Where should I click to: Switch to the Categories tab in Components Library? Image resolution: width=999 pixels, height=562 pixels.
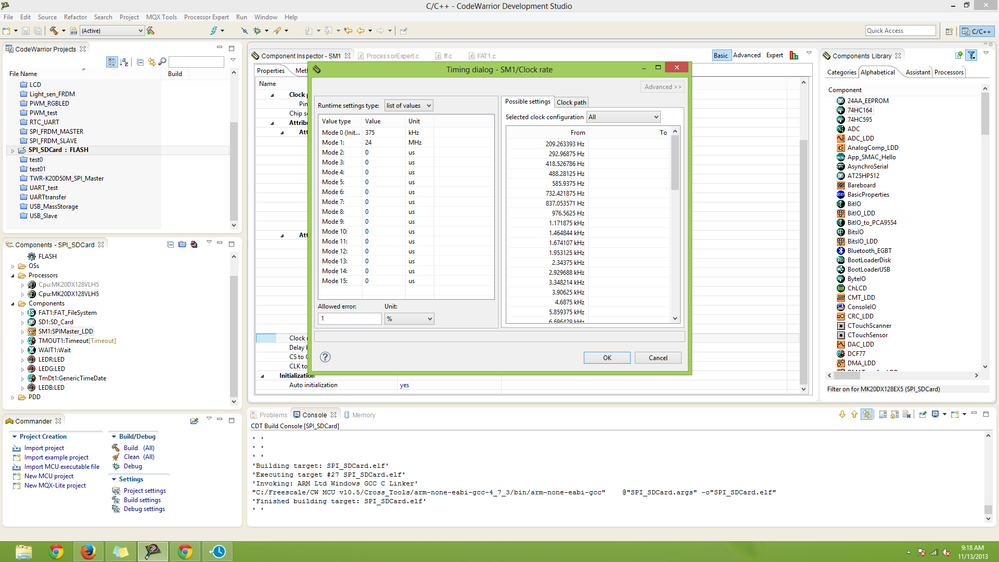(841, 72)
